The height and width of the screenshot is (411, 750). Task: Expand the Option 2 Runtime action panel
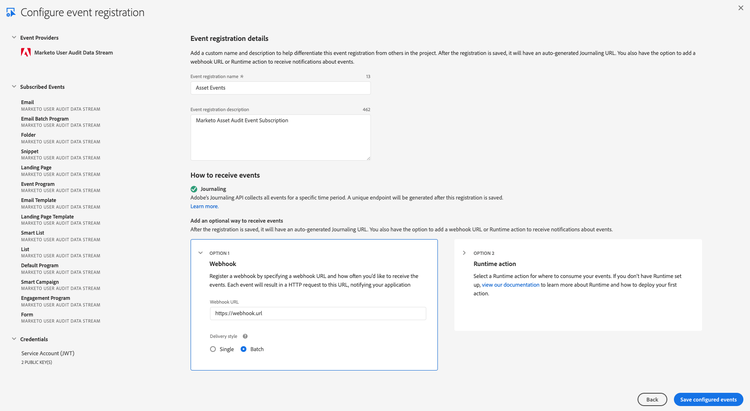pyautogui.click(x=464, y=253)
